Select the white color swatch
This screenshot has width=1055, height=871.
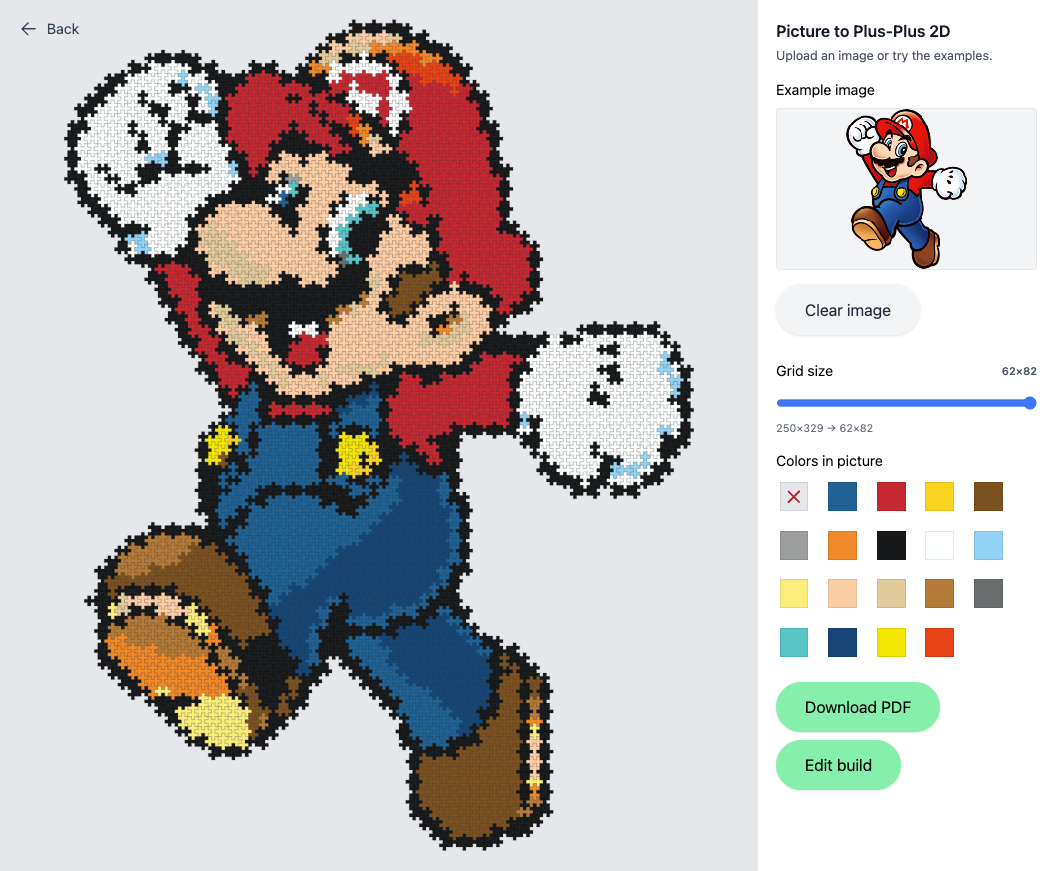click(939, 545)
